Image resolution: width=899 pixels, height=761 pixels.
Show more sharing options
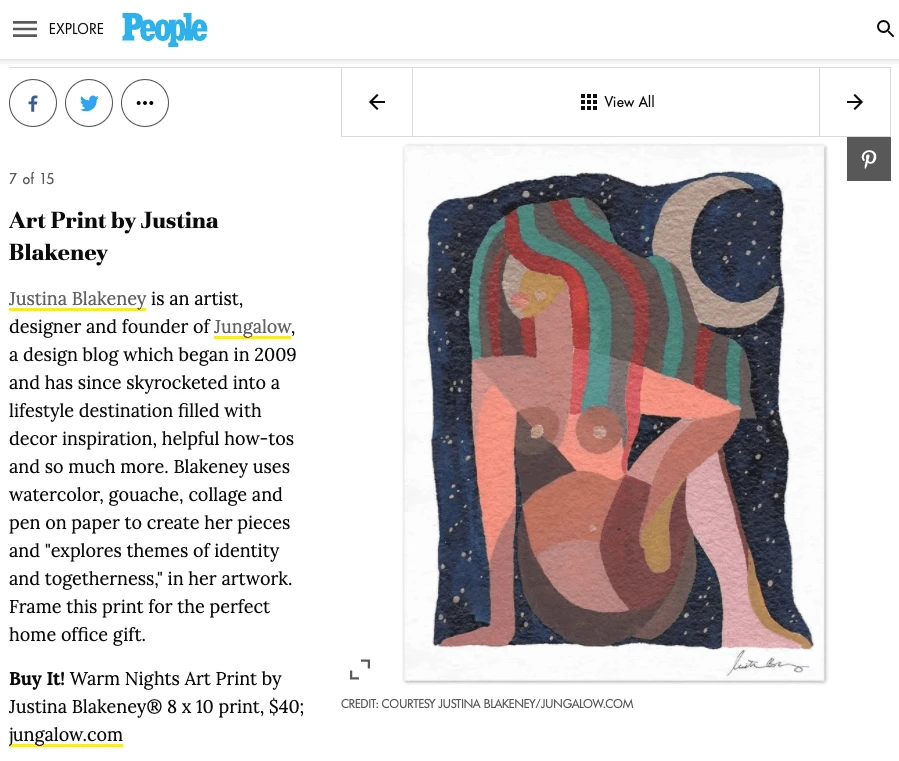(x=145, y=103)
